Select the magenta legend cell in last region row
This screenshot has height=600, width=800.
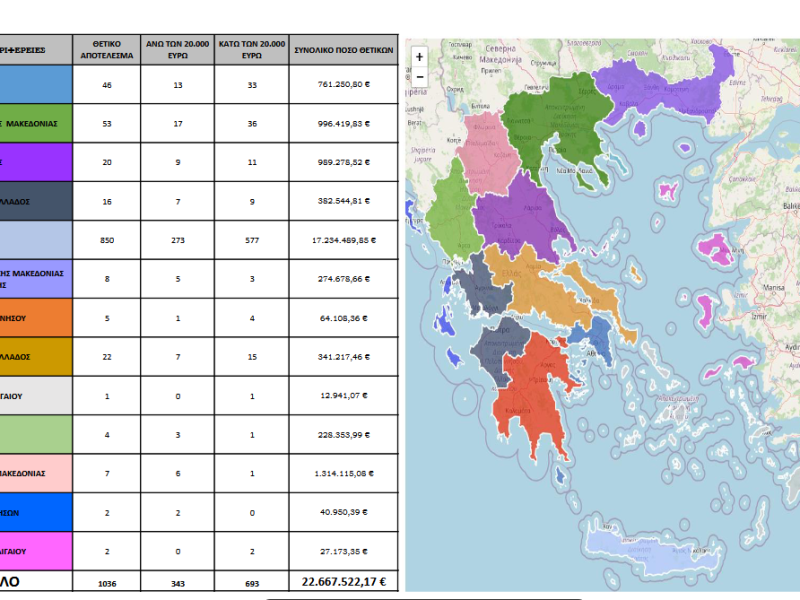(36, 551)
